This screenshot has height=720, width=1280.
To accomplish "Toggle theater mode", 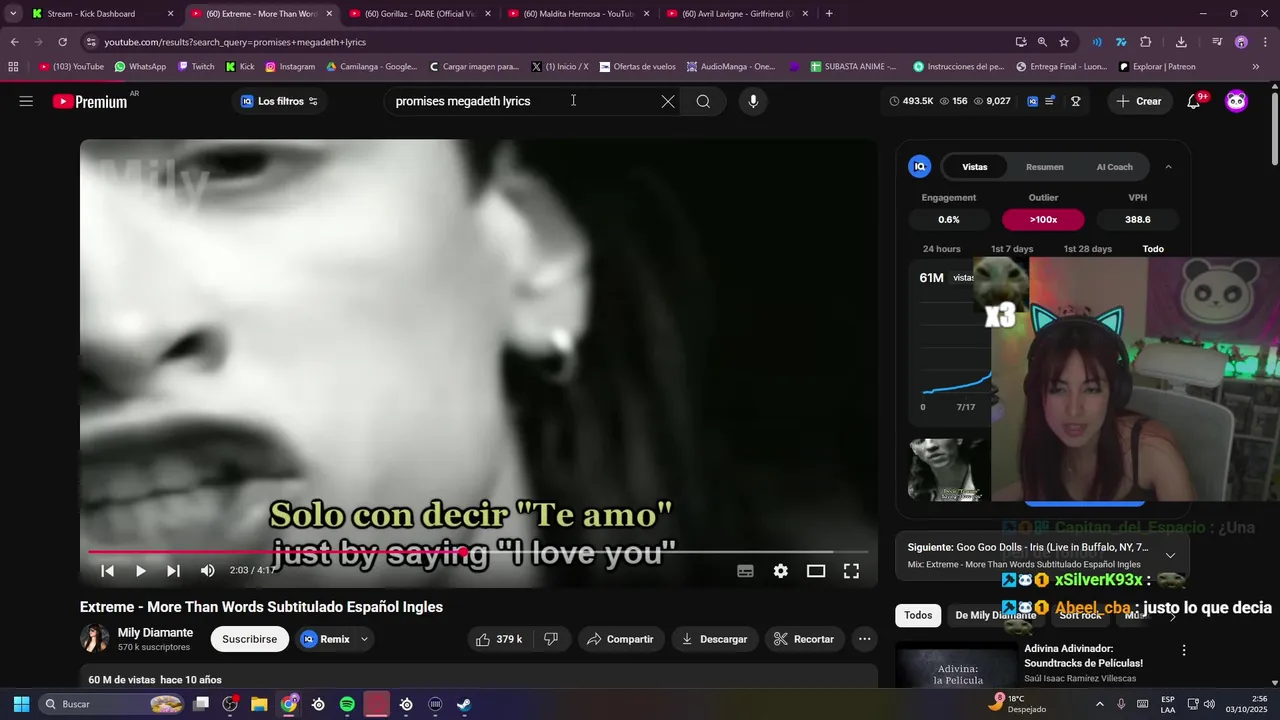I will click(x=816, y=571).
